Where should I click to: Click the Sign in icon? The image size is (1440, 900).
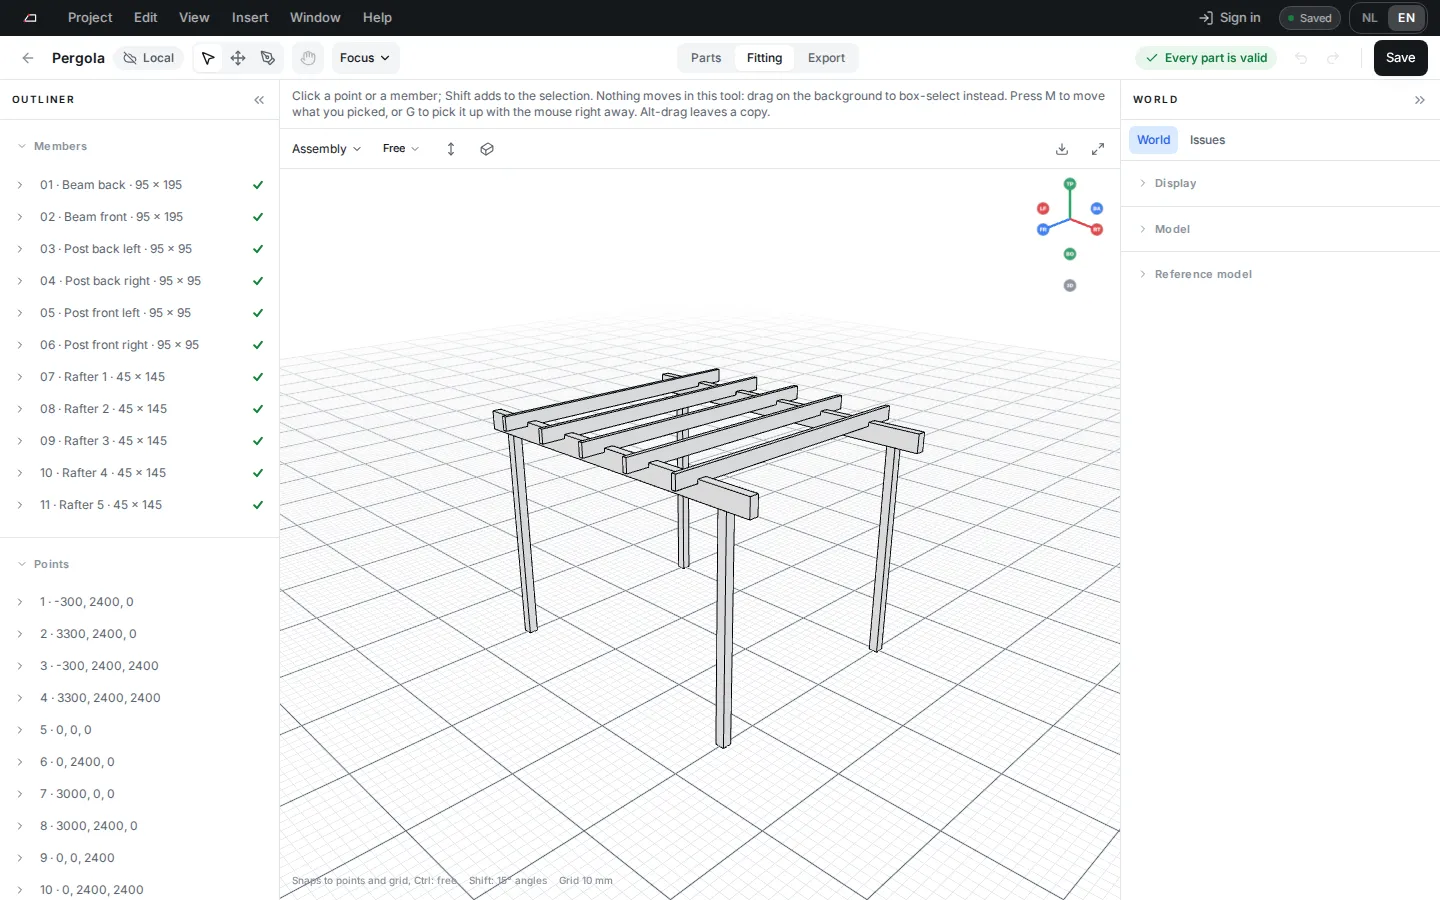tap(1206, 18)
